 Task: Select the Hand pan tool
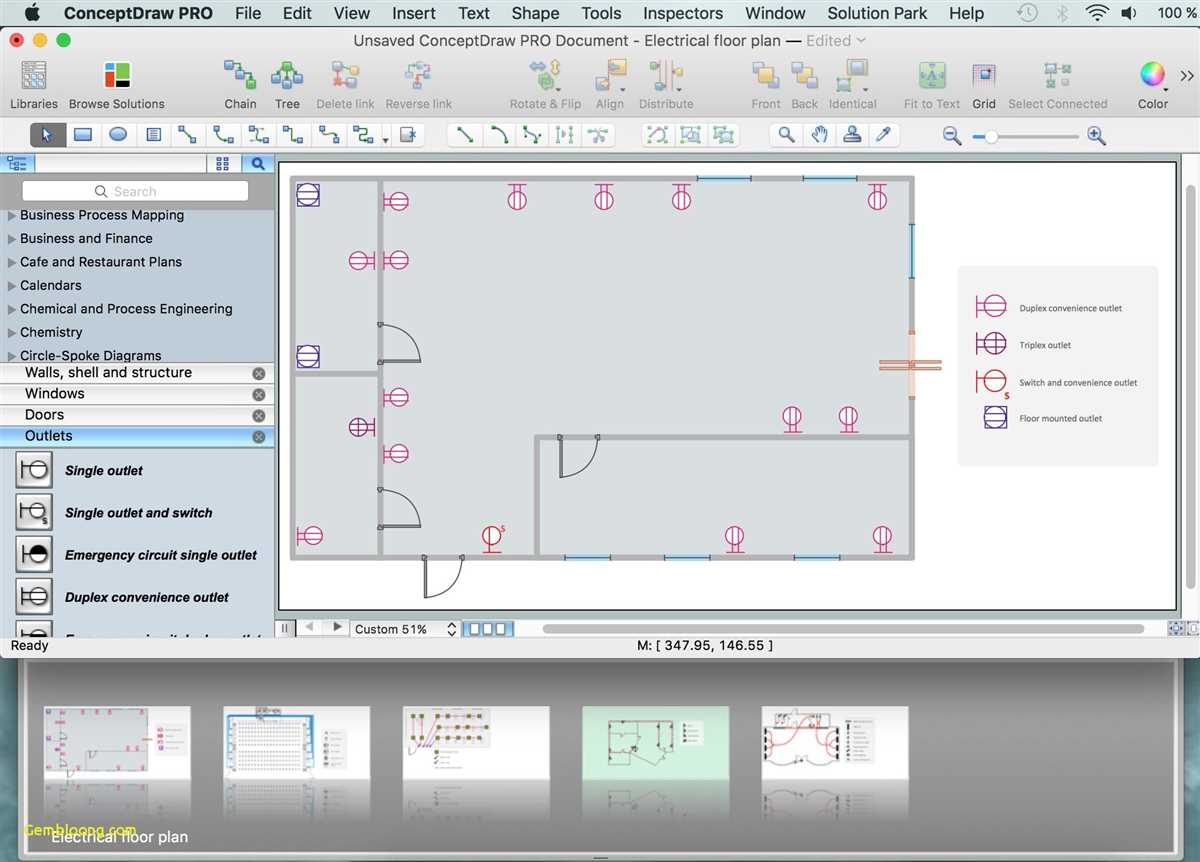[x=820, y=134]
